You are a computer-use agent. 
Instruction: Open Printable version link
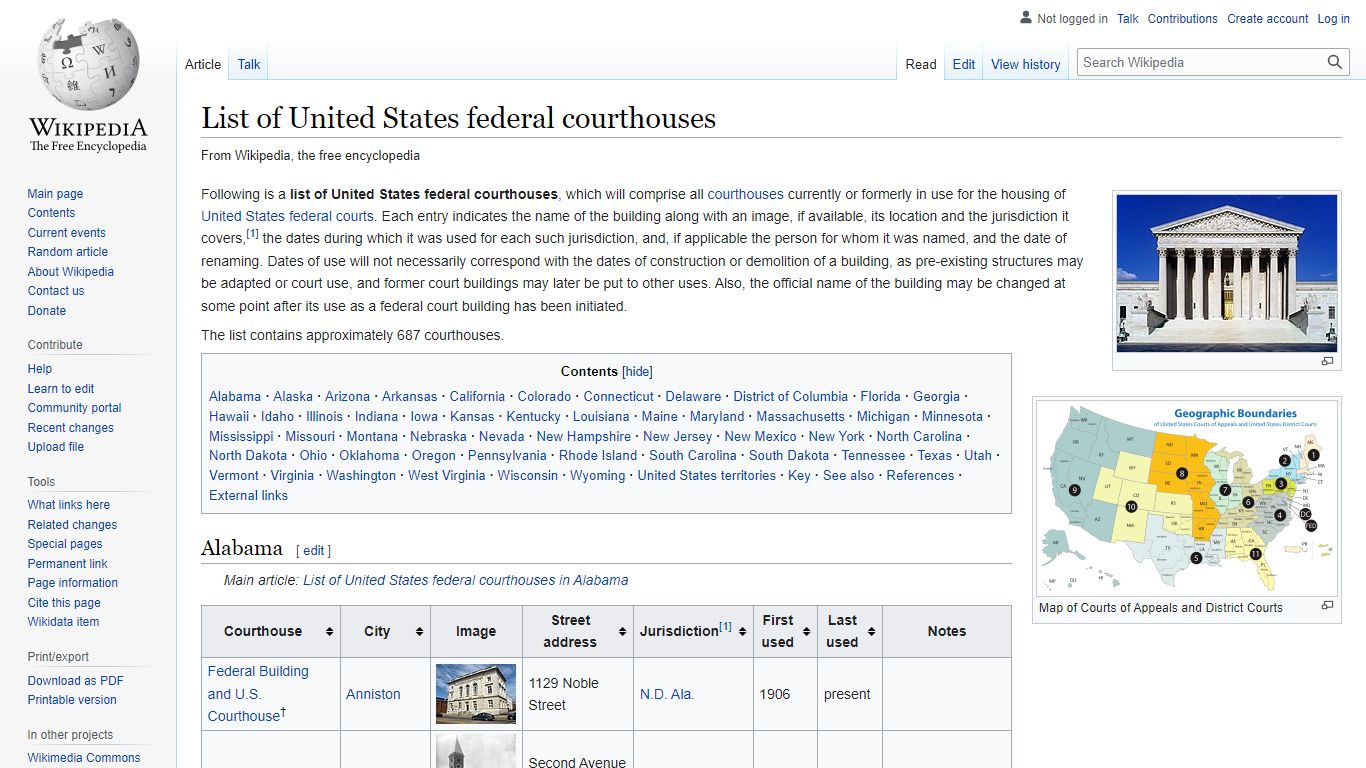[x=71, y=700]
